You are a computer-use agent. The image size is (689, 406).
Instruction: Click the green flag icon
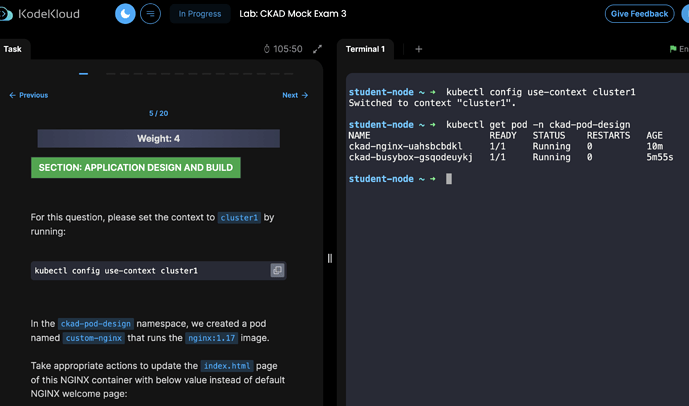pyautogui.click(x=673, y=49)
